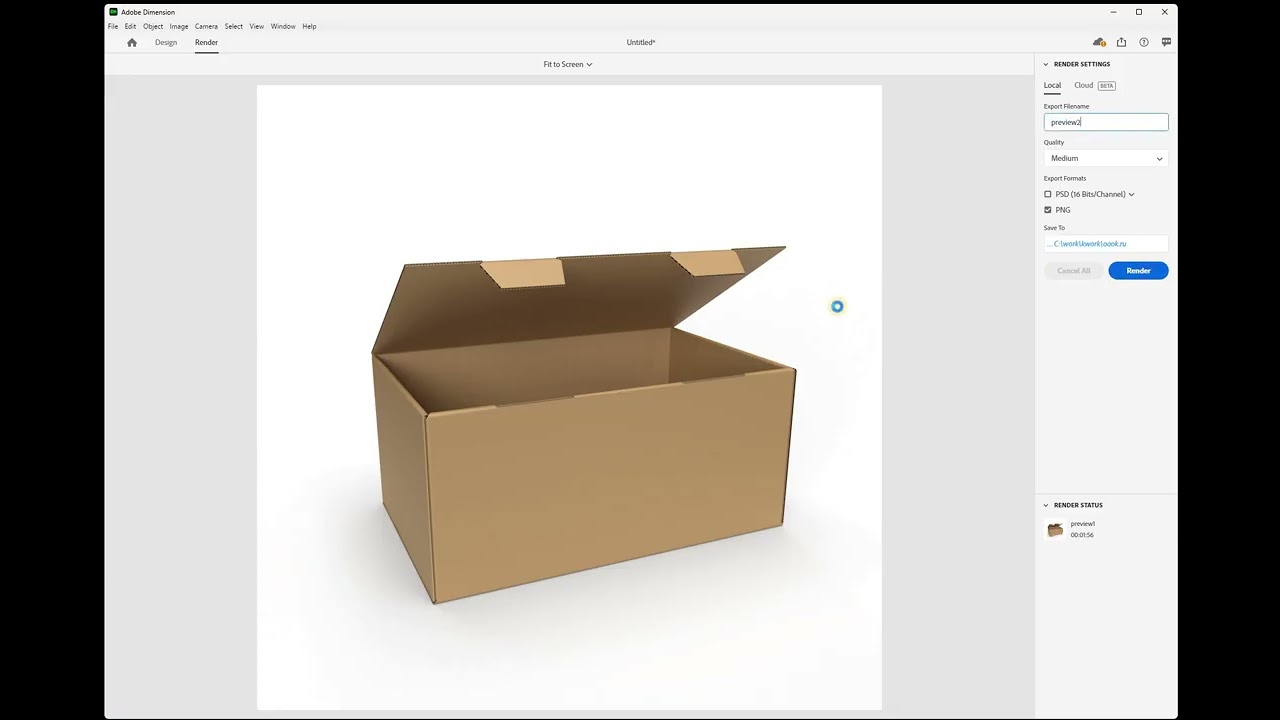Image resolution: width=1280 pixels, height=720 pixels.
Task: Switch to the Local render tab
Action: (x=1052, y=85)
